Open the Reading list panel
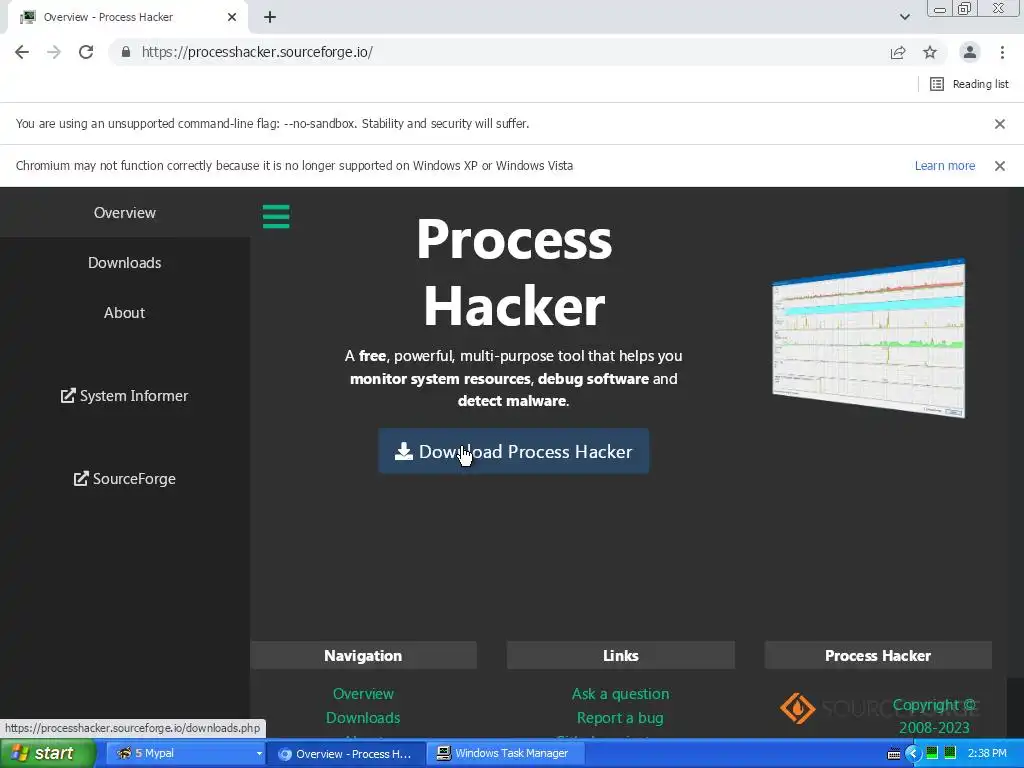This screenshot has height=768, width=1024. [969, 84]
